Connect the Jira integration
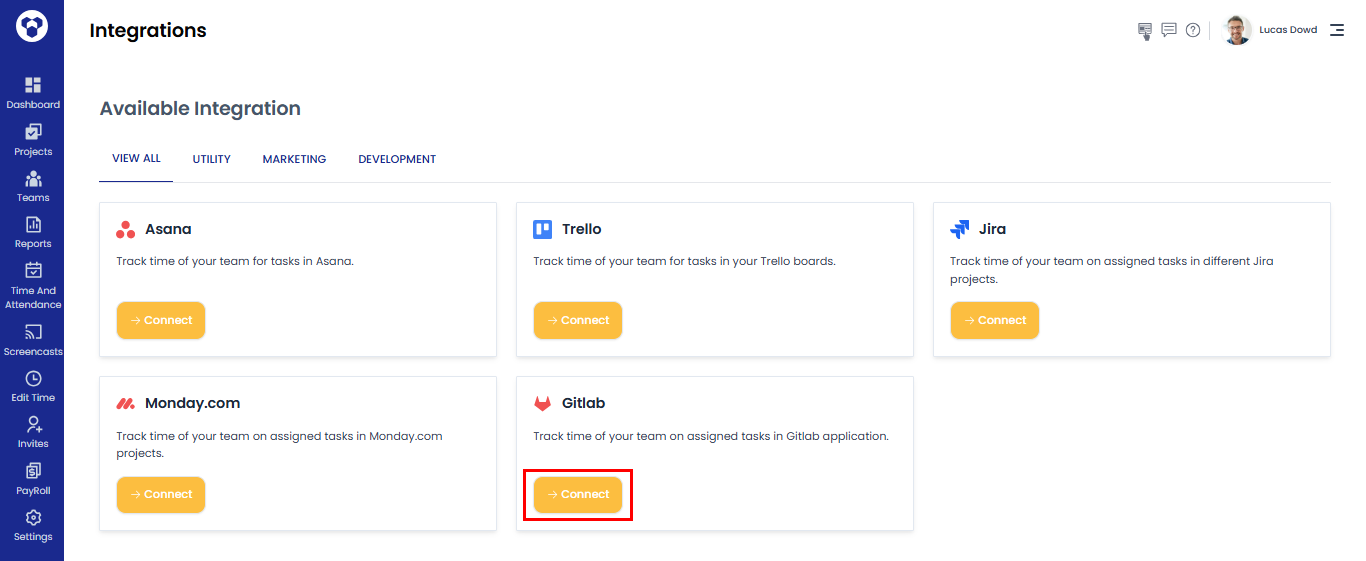Screen dimensions: 1366x561 click(x=995, y=320)
